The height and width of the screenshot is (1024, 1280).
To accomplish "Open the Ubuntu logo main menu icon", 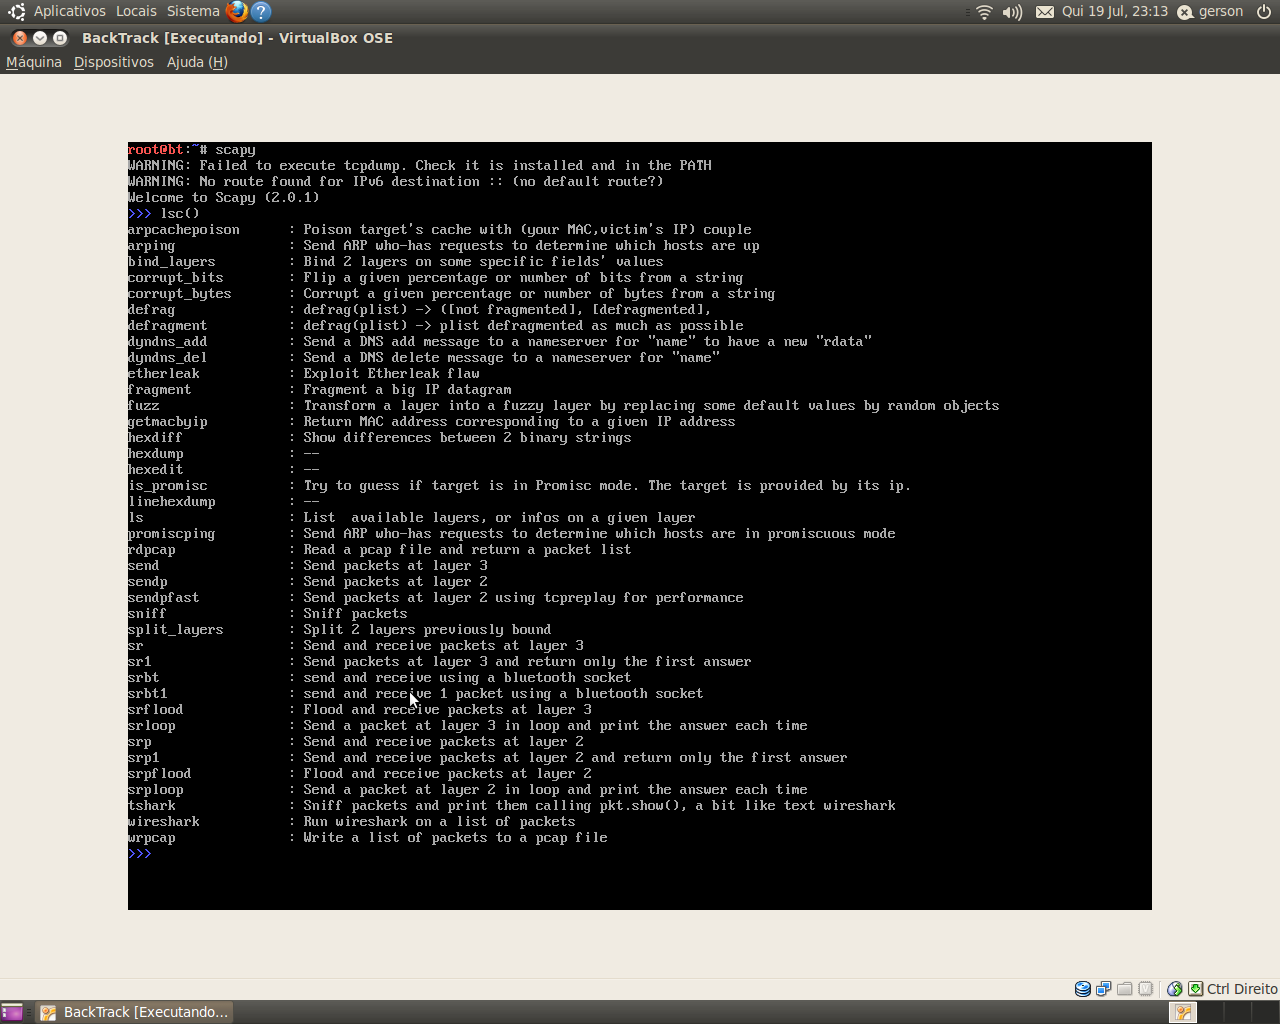I will tap(16, 12).
